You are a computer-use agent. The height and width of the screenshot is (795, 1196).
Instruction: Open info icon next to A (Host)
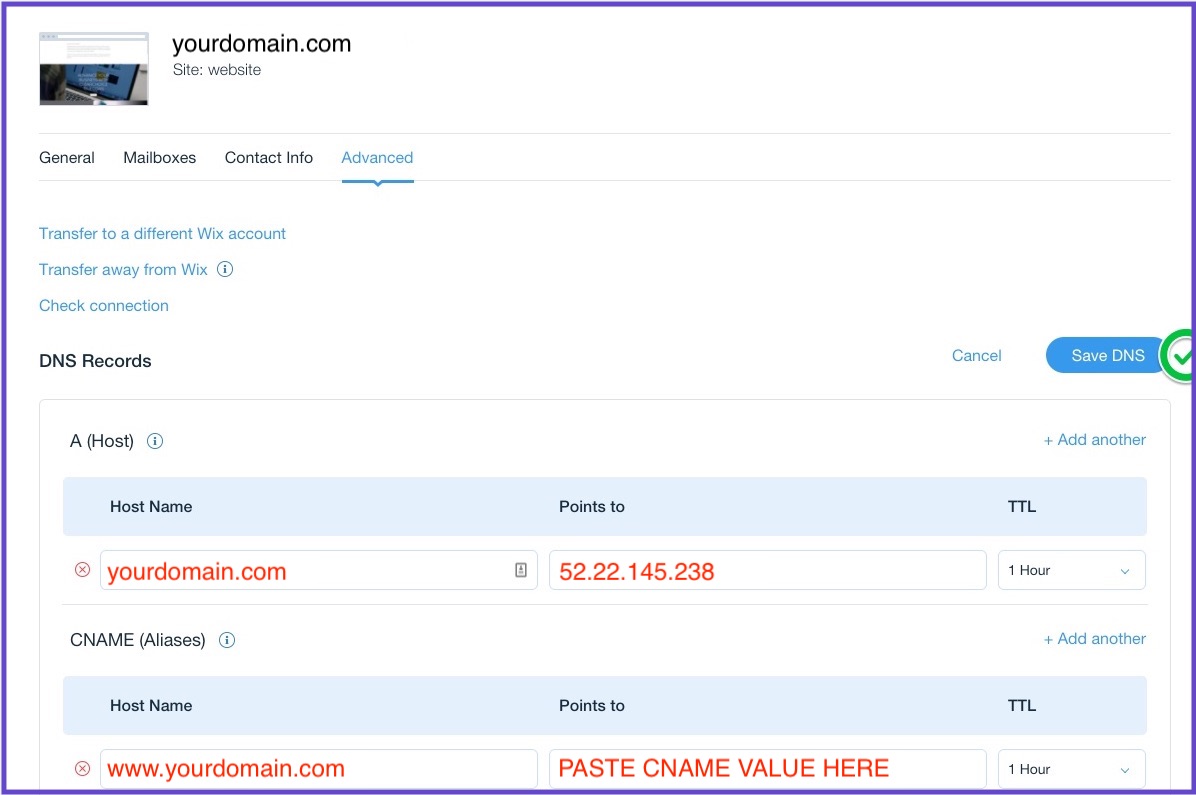[x=155, y=441]
